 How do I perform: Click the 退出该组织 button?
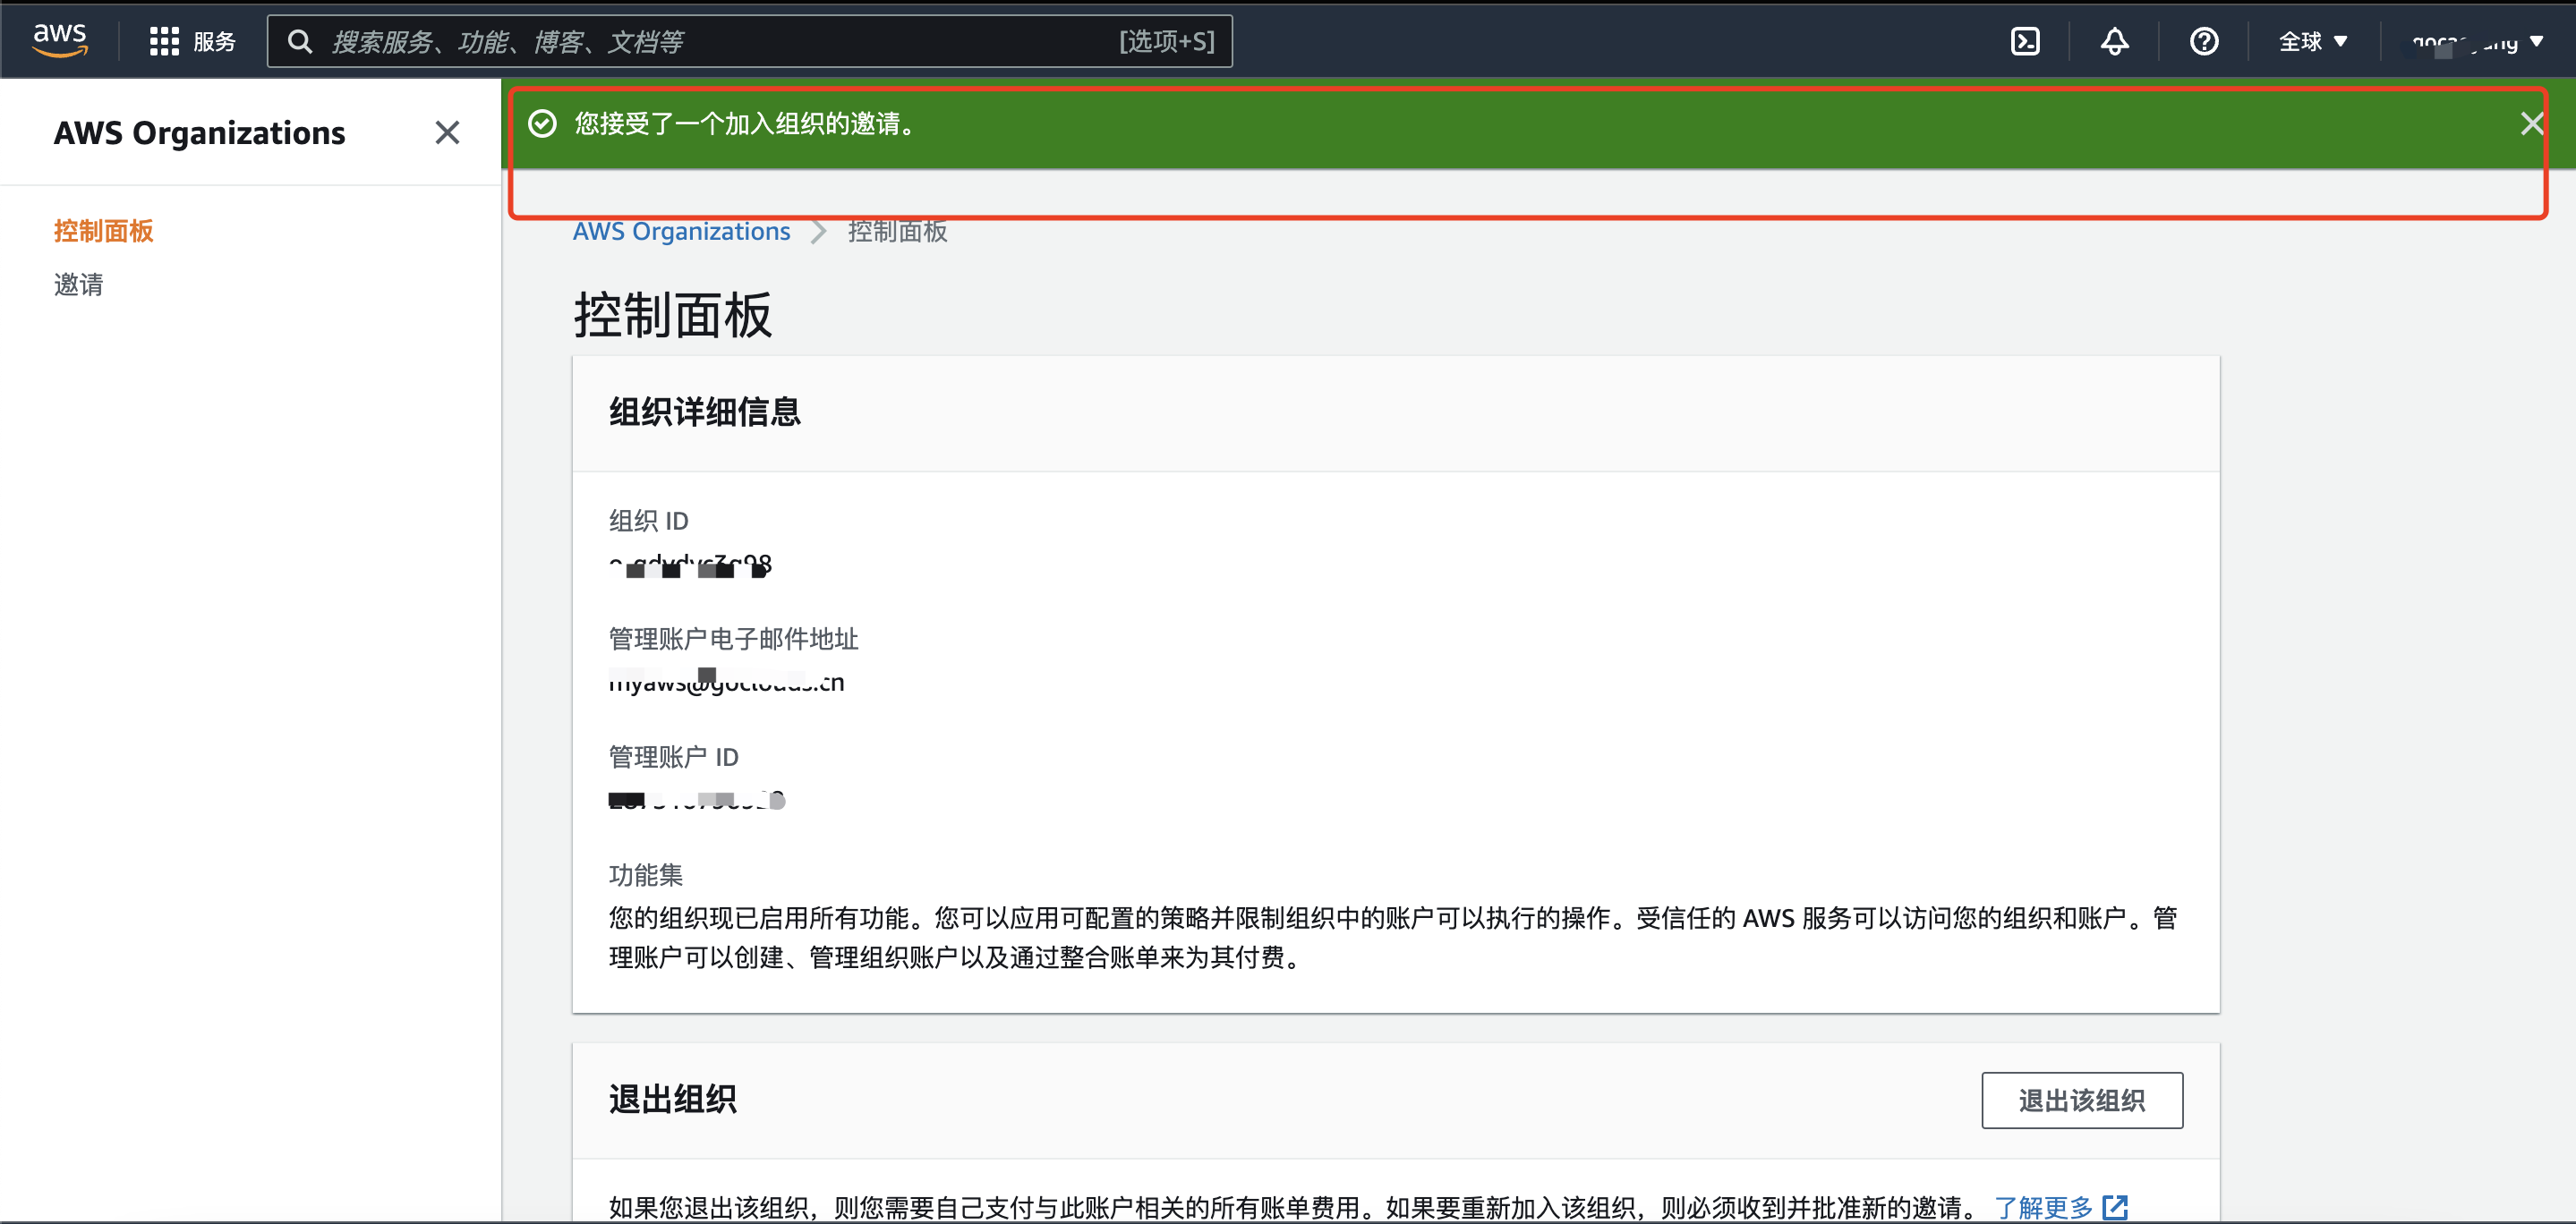click(2082, 1100)
